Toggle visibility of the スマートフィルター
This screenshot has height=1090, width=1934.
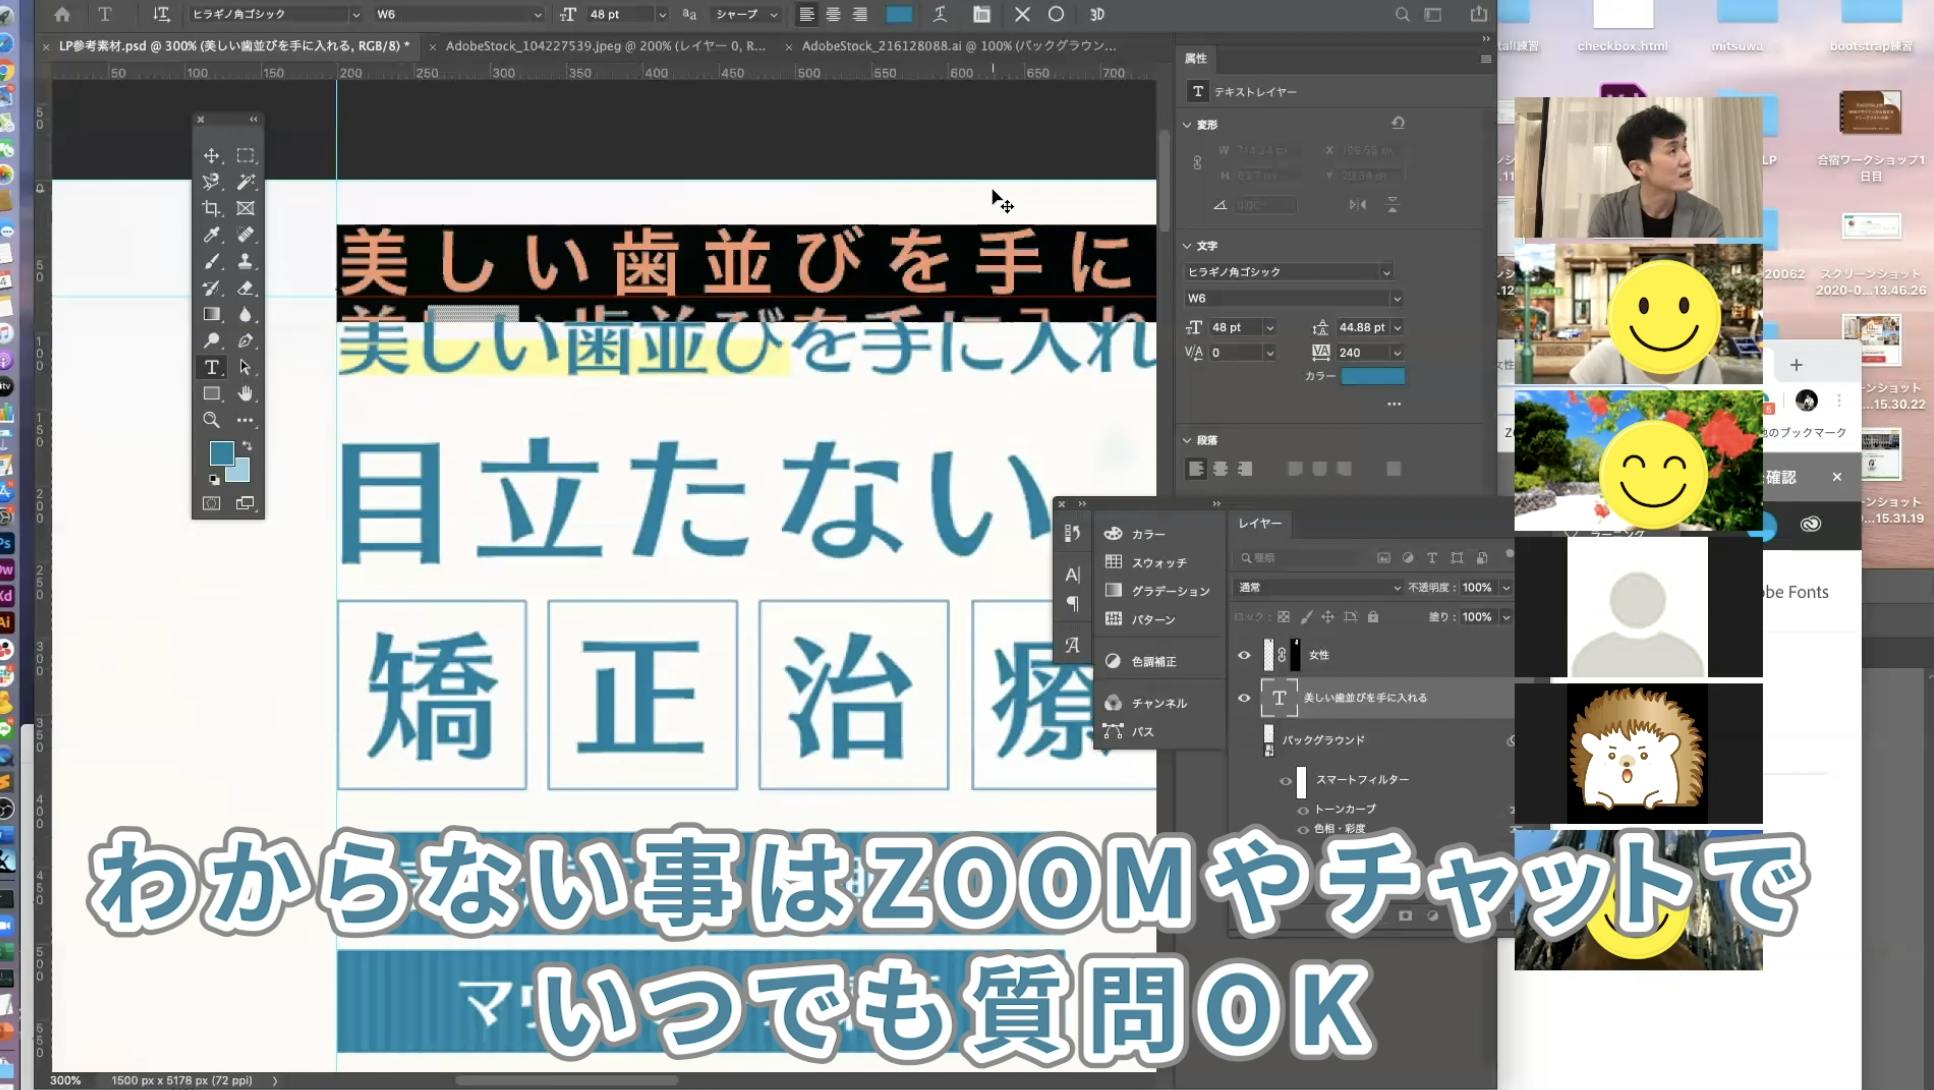1286,781
